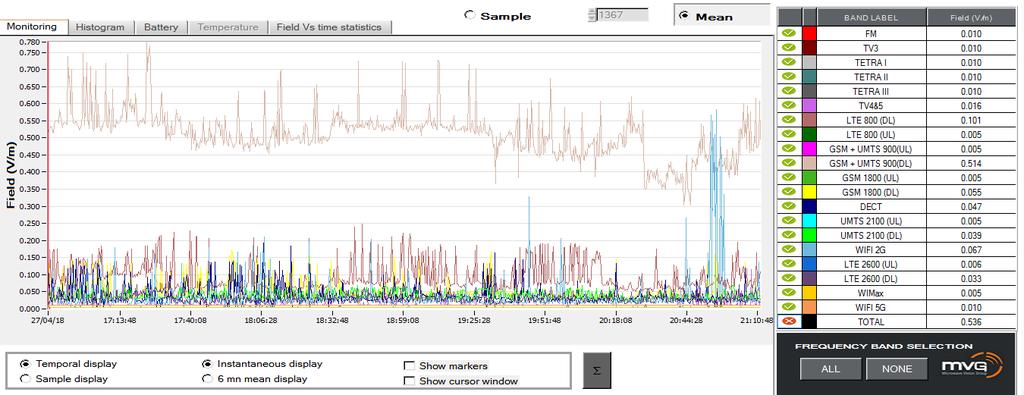
Task: Click the black swatch for TOTAL
Action: [809, 321]
